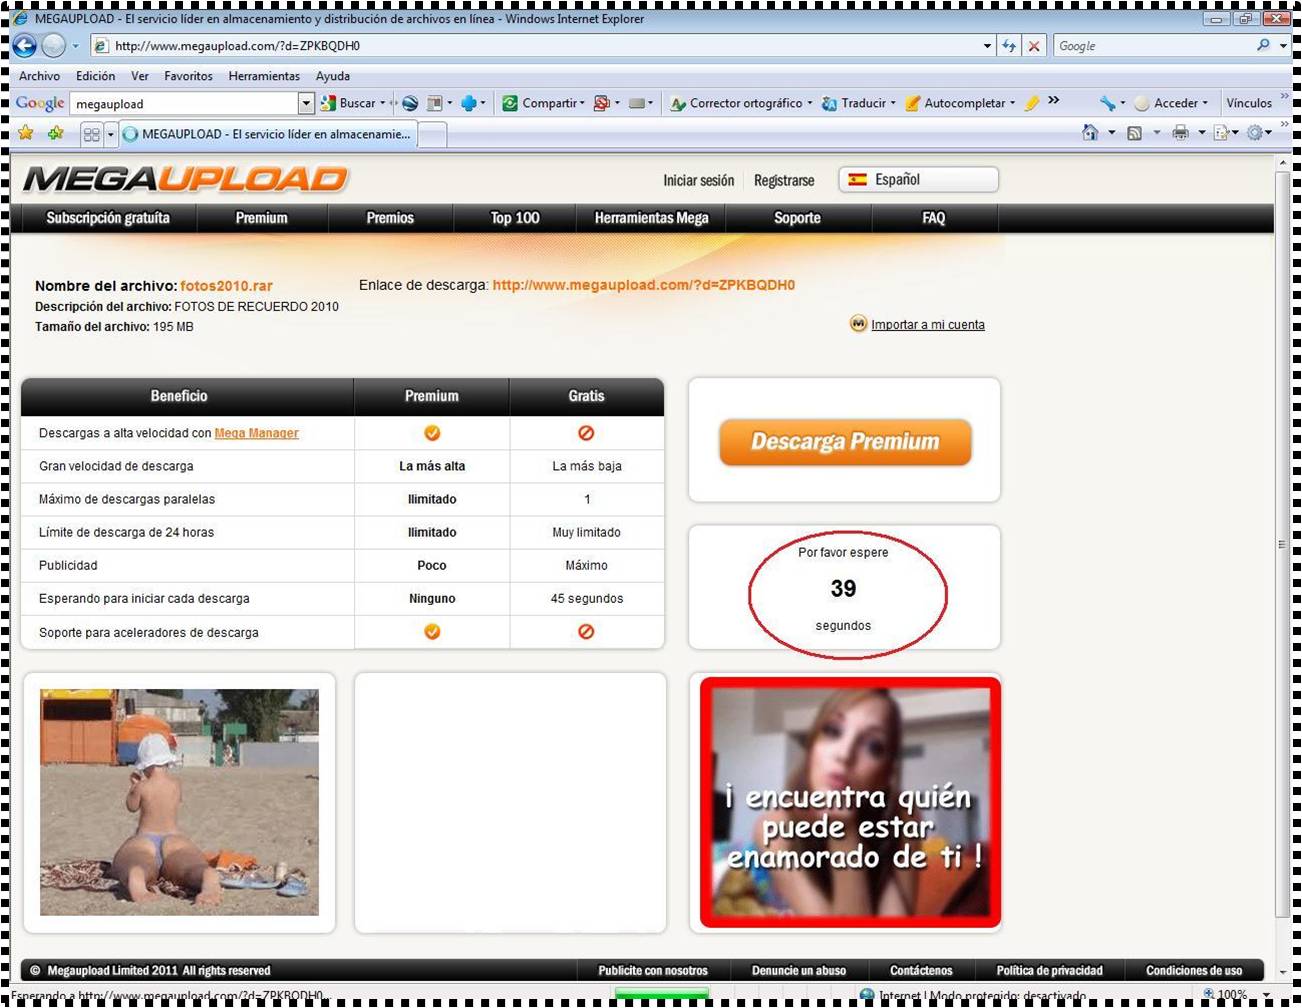
Task: Click Google Toolbar Buscar search button
Action: [348, 103]
